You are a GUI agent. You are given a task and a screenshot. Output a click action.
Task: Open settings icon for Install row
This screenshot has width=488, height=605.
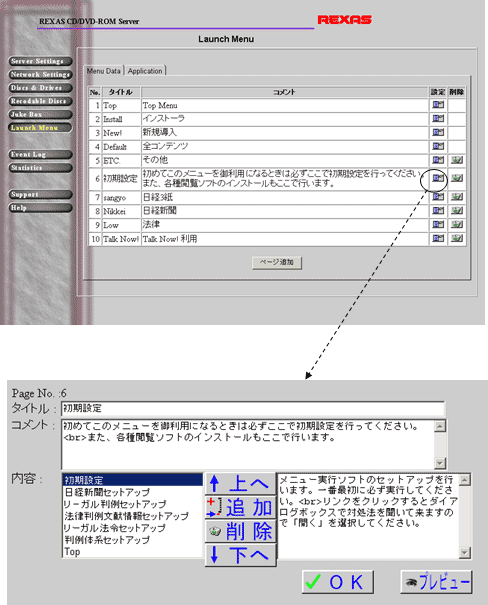click(x=438, y=118)
